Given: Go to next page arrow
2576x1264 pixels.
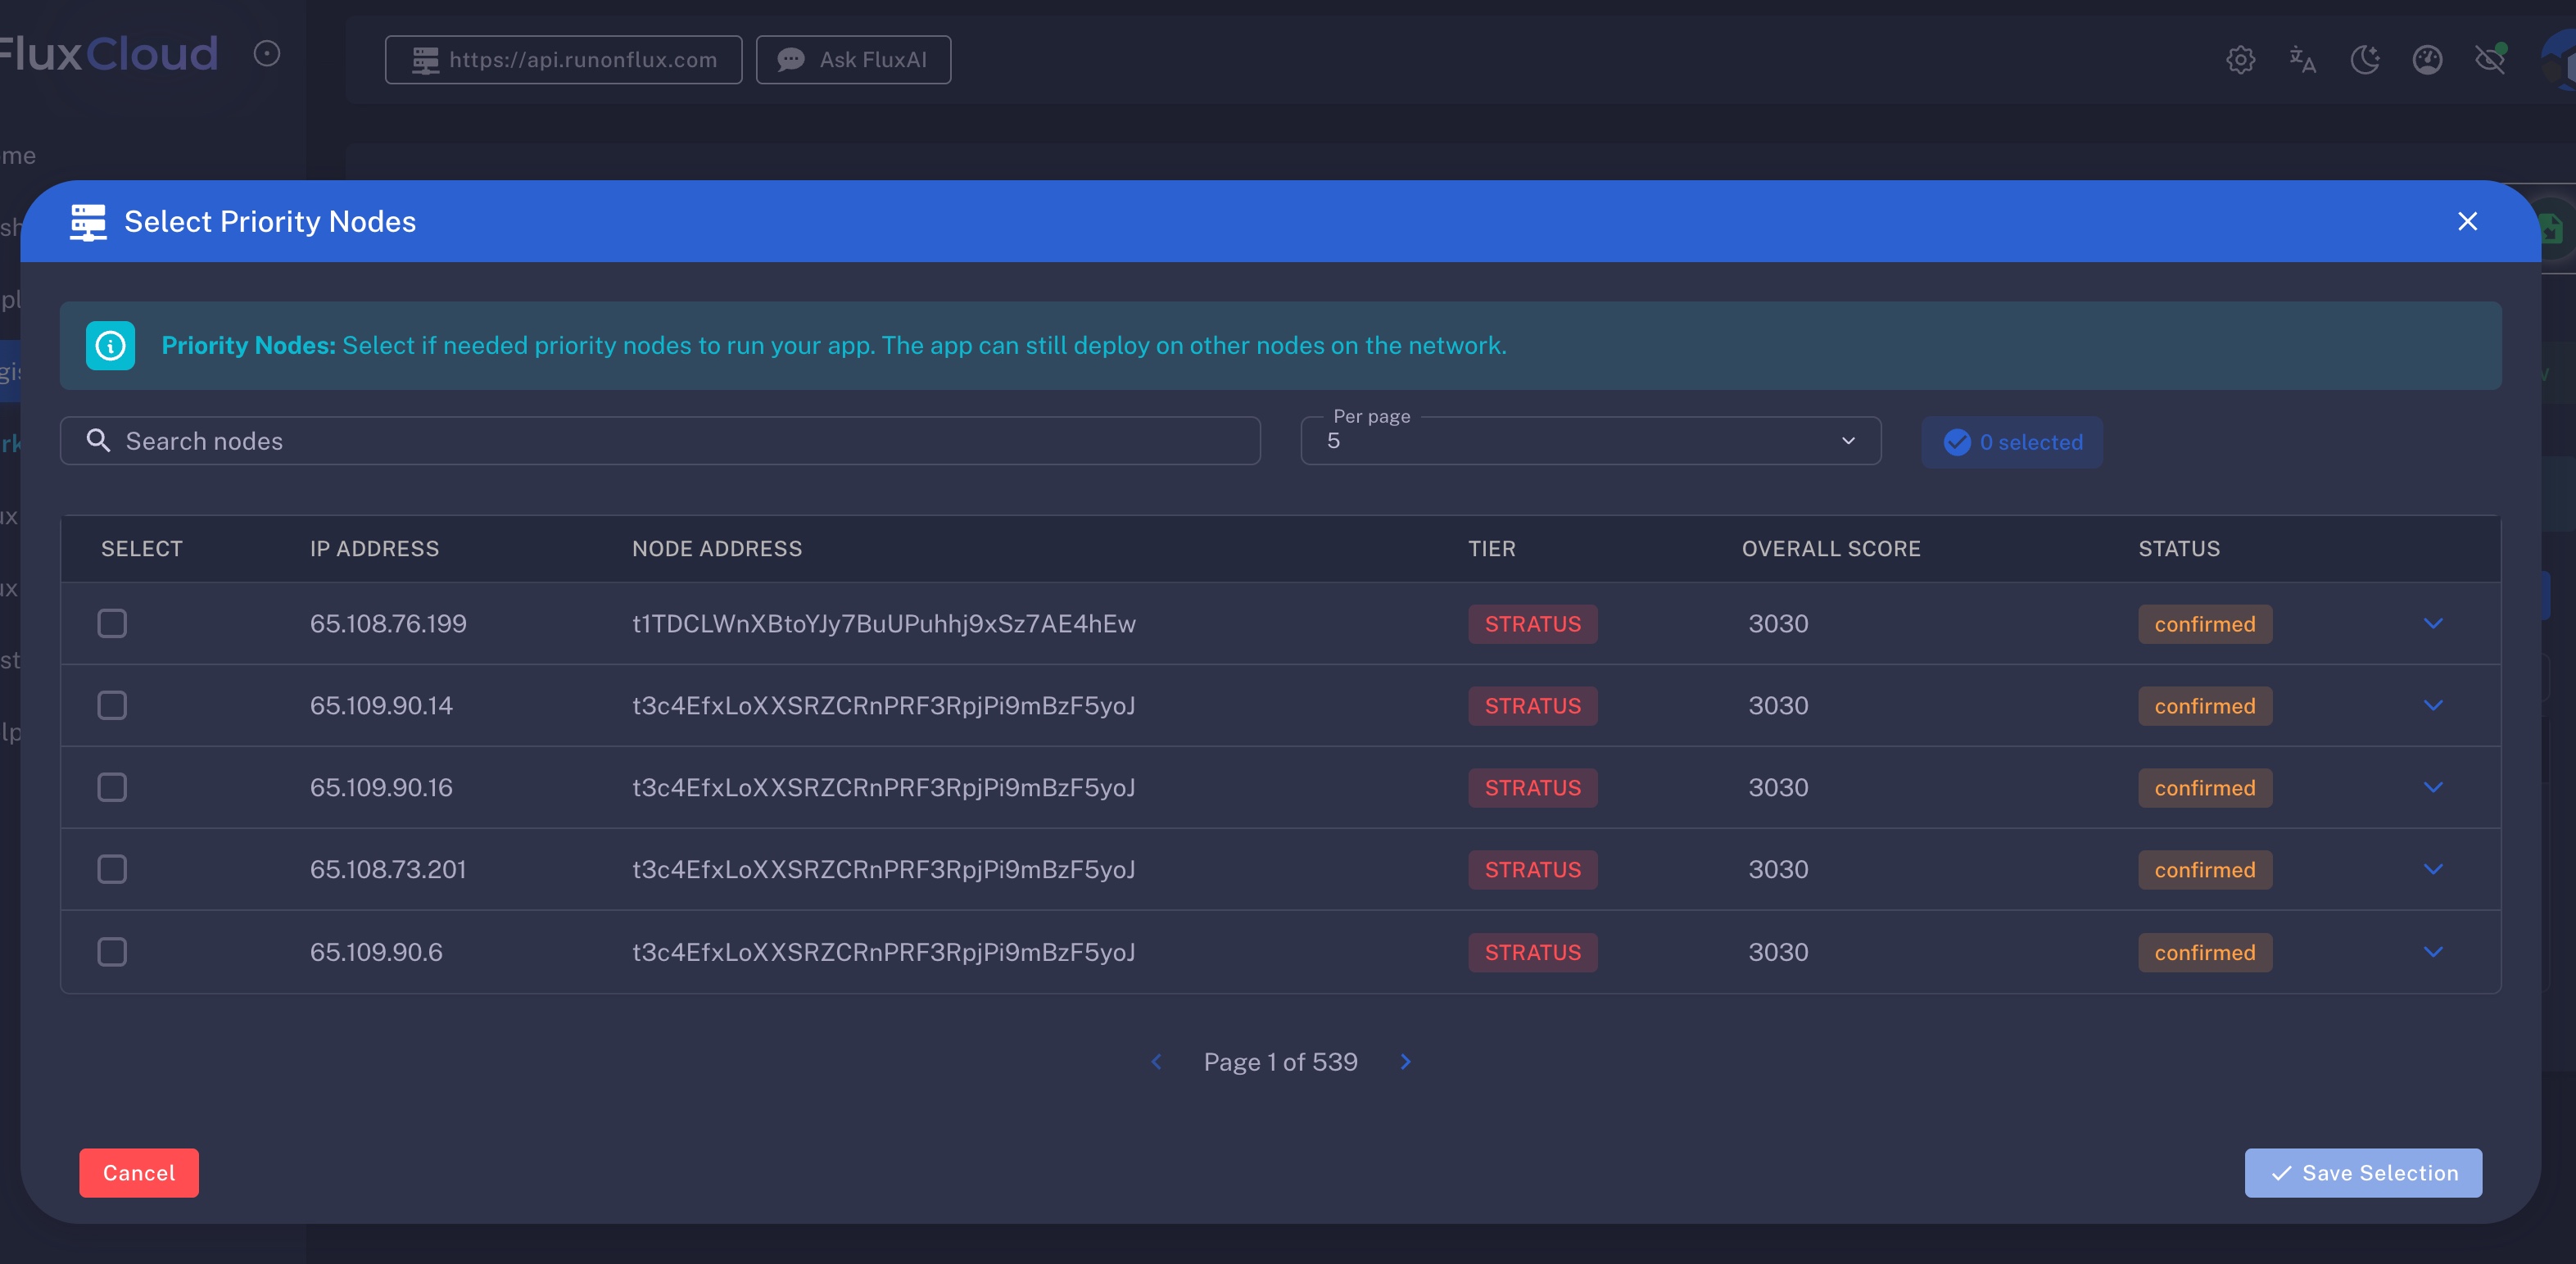Looking at the screenshot, I should point(1405,1062).
